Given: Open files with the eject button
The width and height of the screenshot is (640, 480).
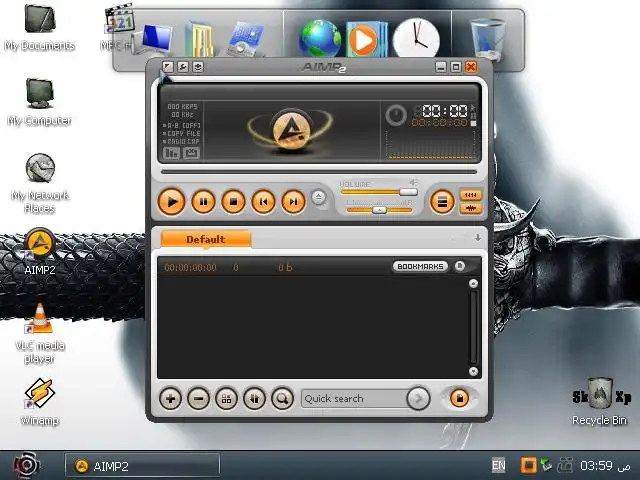Looking at the screenshot, I should 318,198.
